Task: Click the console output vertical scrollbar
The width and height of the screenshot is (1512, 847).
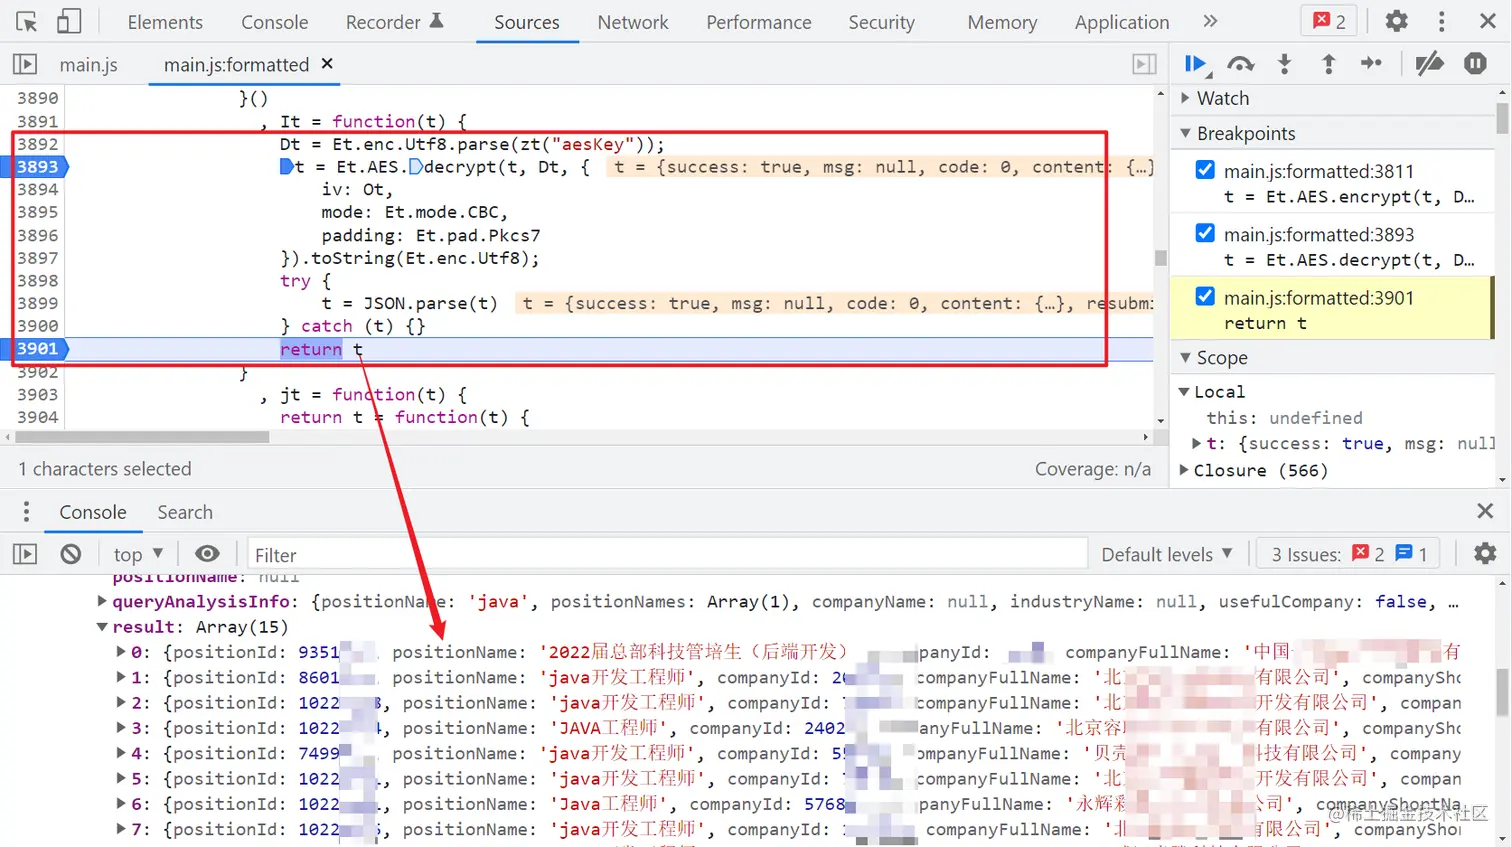Action: [1502, 691]
